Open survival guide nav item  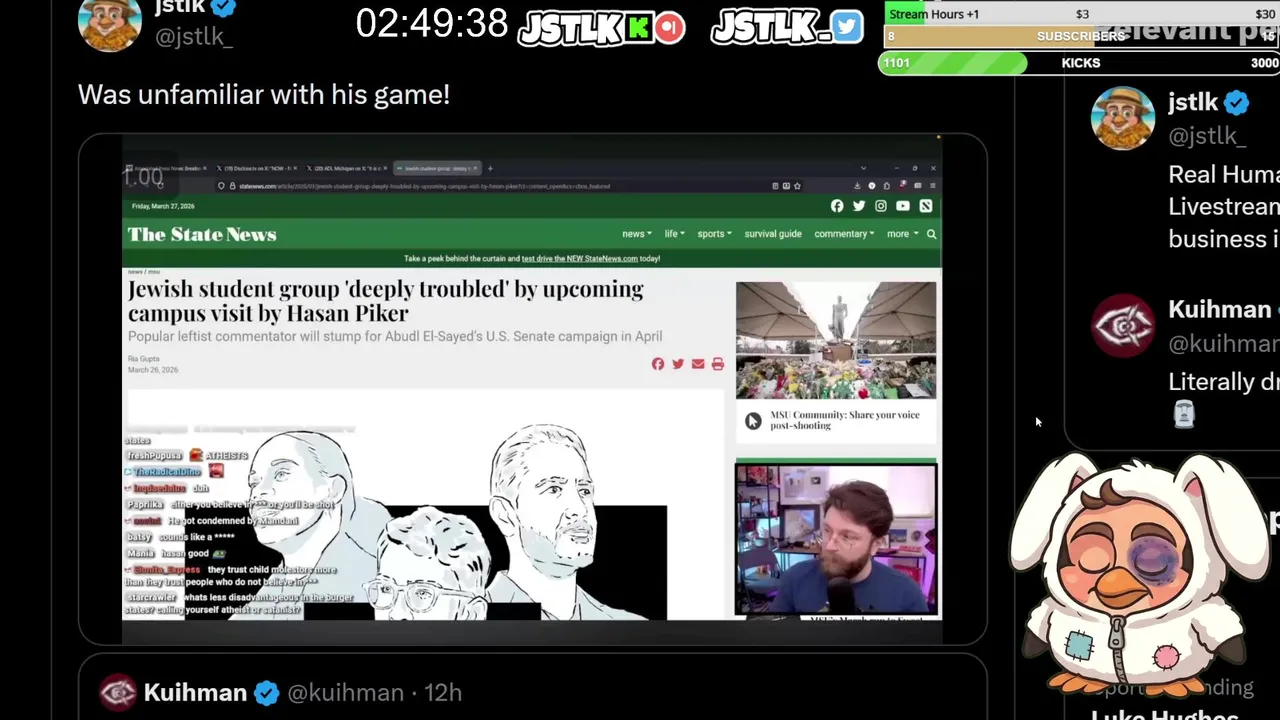773,234
